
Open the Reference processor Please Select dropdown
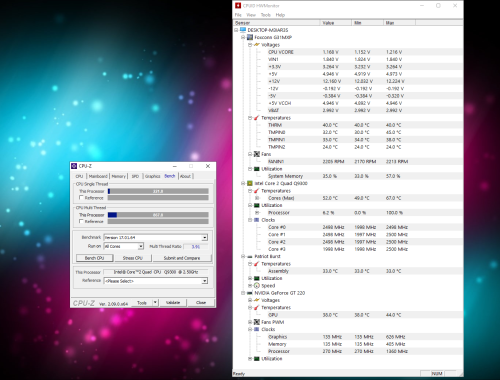[x=205, y=281]
